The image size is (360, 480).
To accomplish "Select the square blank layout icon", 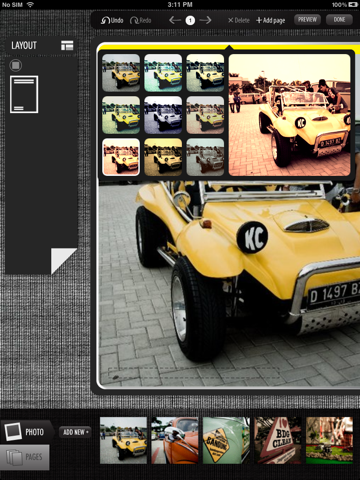I will click(x=15, y=65).
